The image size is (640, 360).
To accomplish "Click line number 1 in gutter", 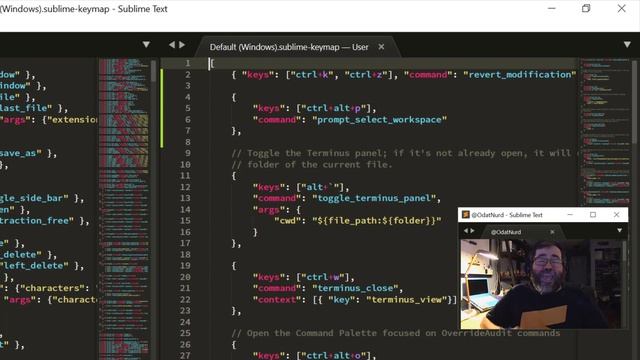I will point(188,63).
